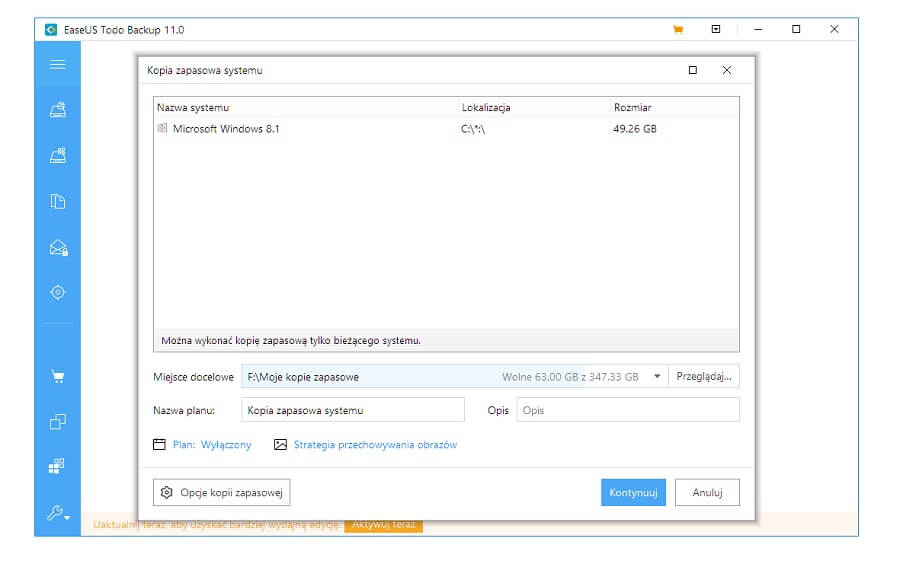
Task: Click the Windows icon beside Microsoft Windows 8.1
Action: (x=162, y=129)
